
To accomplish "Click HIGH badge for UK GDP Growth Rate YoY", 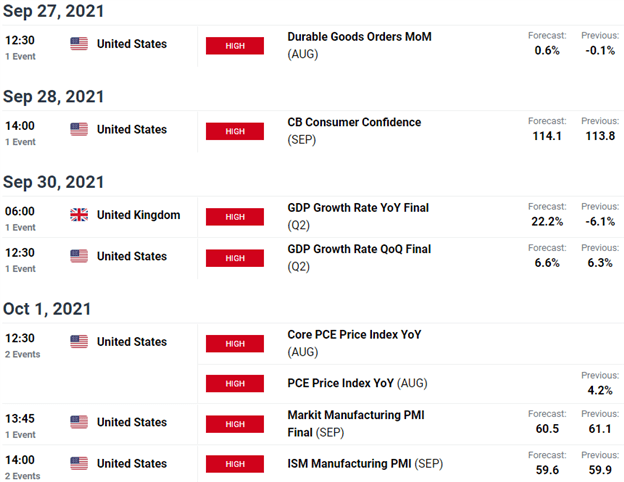I will (235, 217).
